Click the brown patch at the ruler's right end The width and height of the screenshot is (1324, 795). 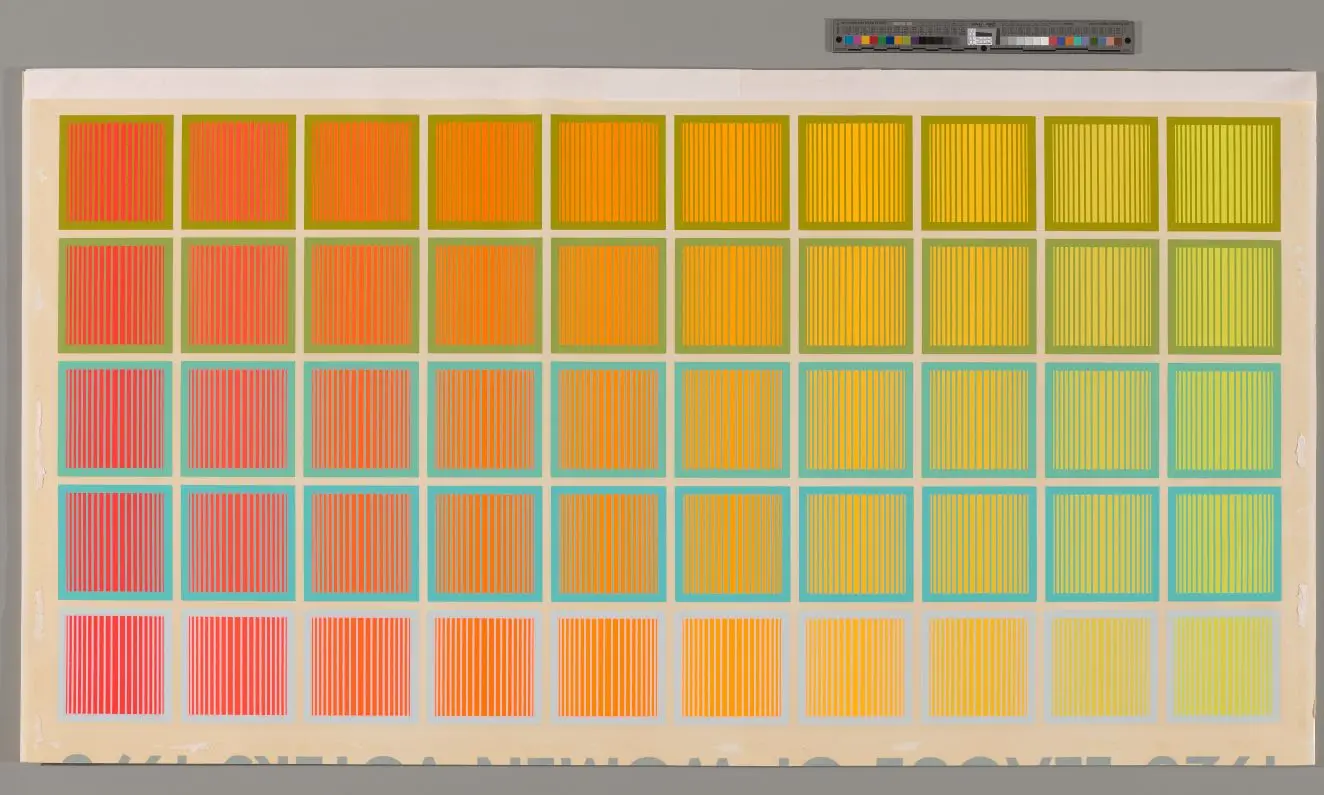pos(1118,41)
